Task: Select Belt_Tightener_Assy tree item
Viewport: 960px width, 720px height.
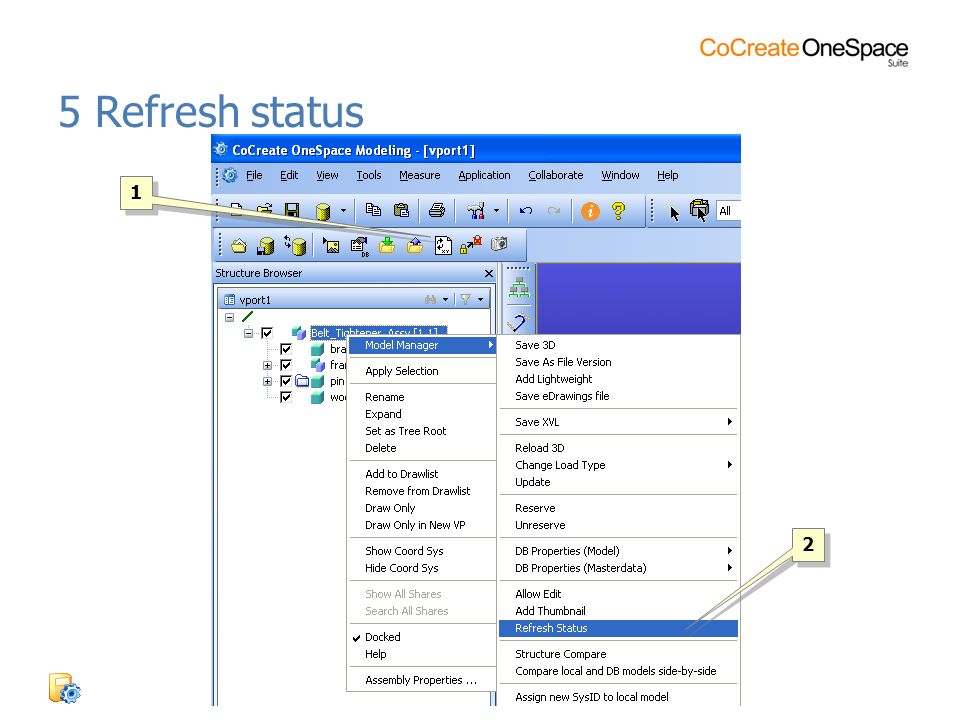Action: (378, 332)
